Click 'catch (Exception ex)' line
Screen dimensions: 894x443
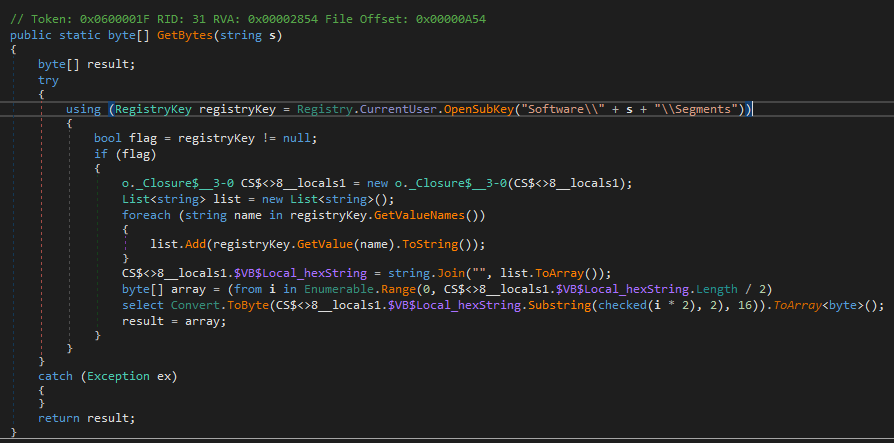click(108, 376)
